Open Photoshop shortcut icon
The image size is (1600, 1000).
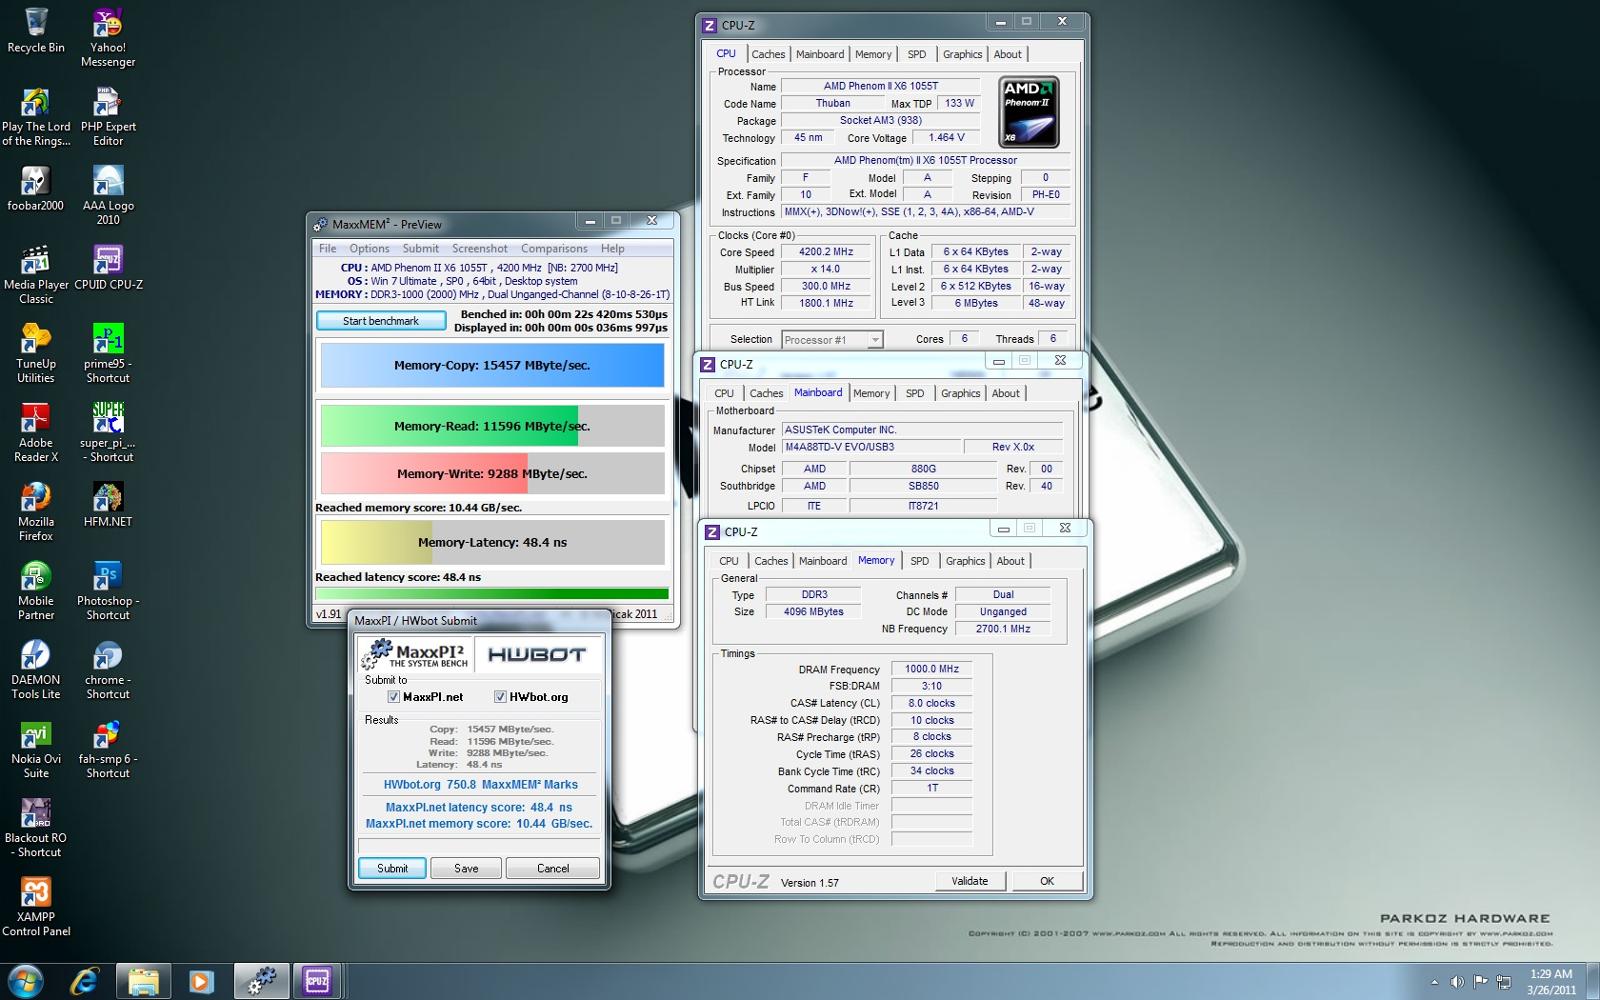[108, 591]
